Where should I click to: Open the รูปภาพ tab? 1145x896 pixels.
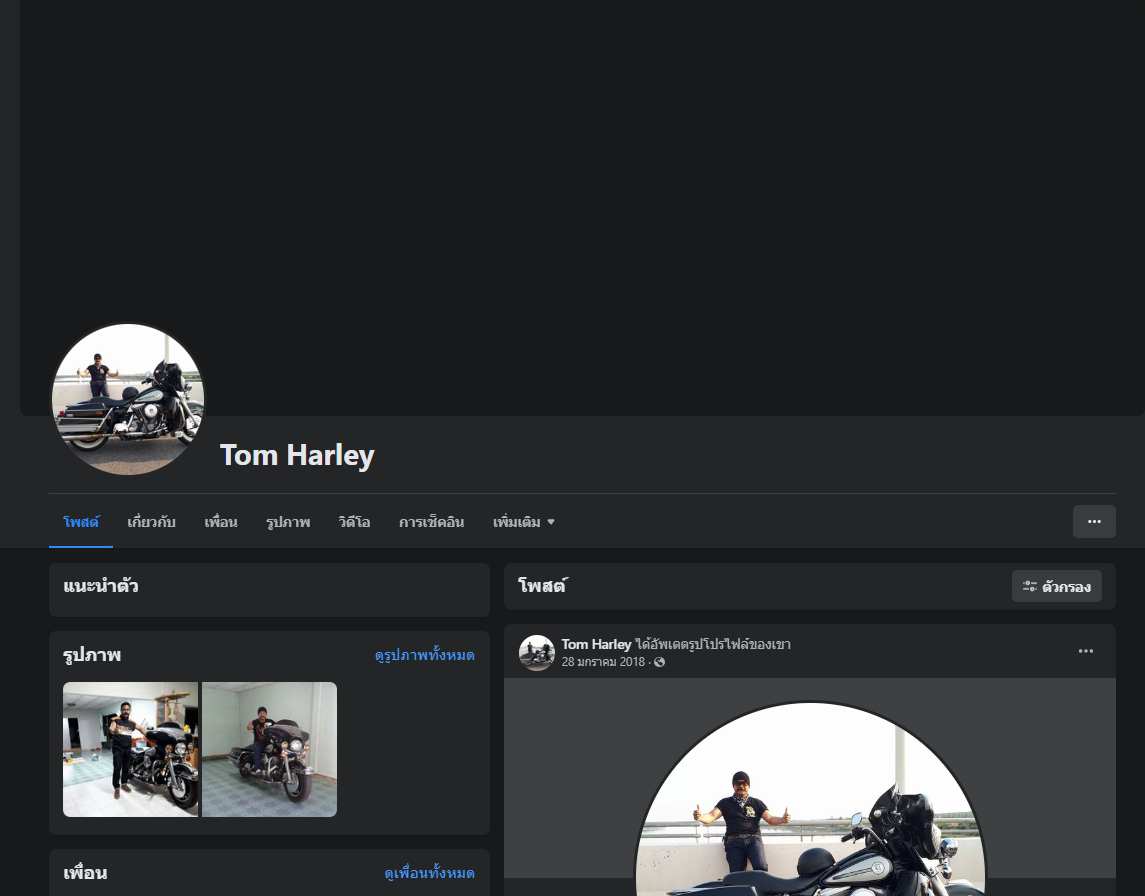tap(288, 522)
